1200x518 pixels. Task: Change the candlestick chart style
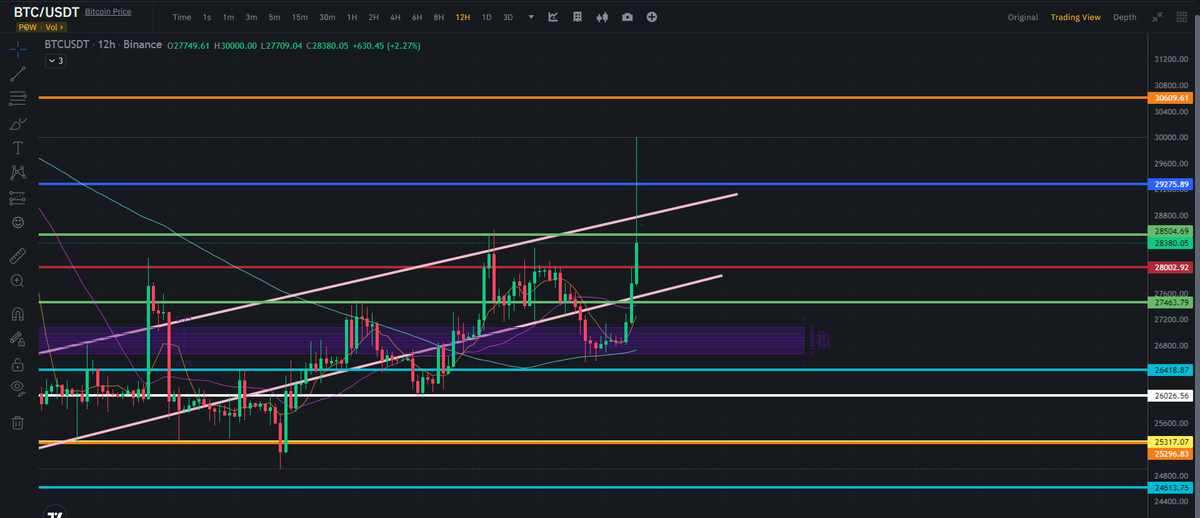coord(602,17)
